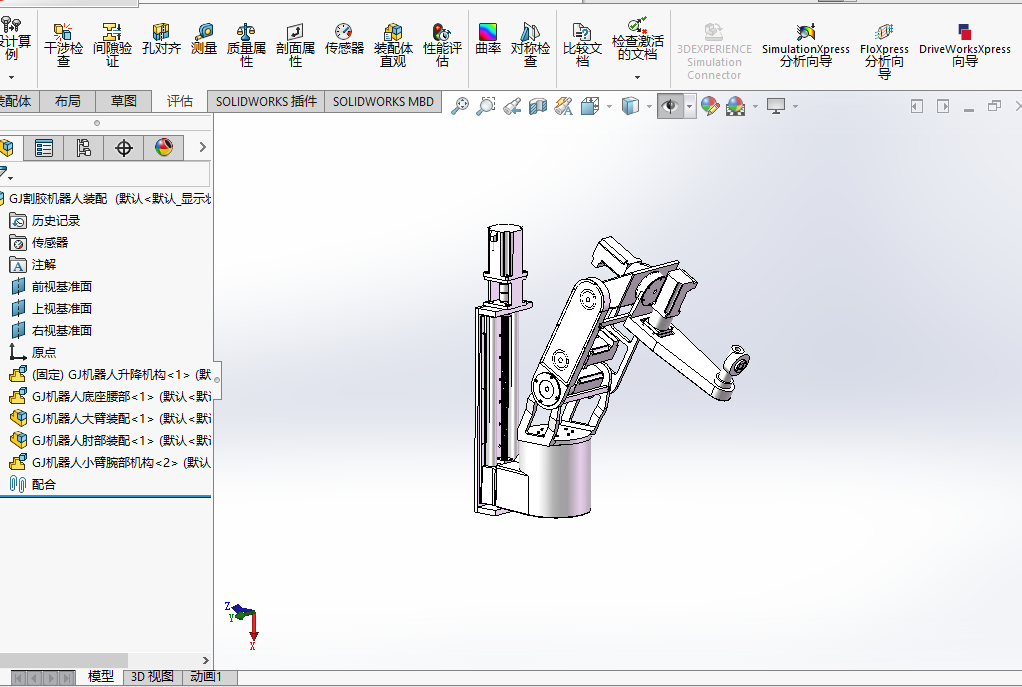Click Check Active Document (检查激活的文档)

[637, 39]
